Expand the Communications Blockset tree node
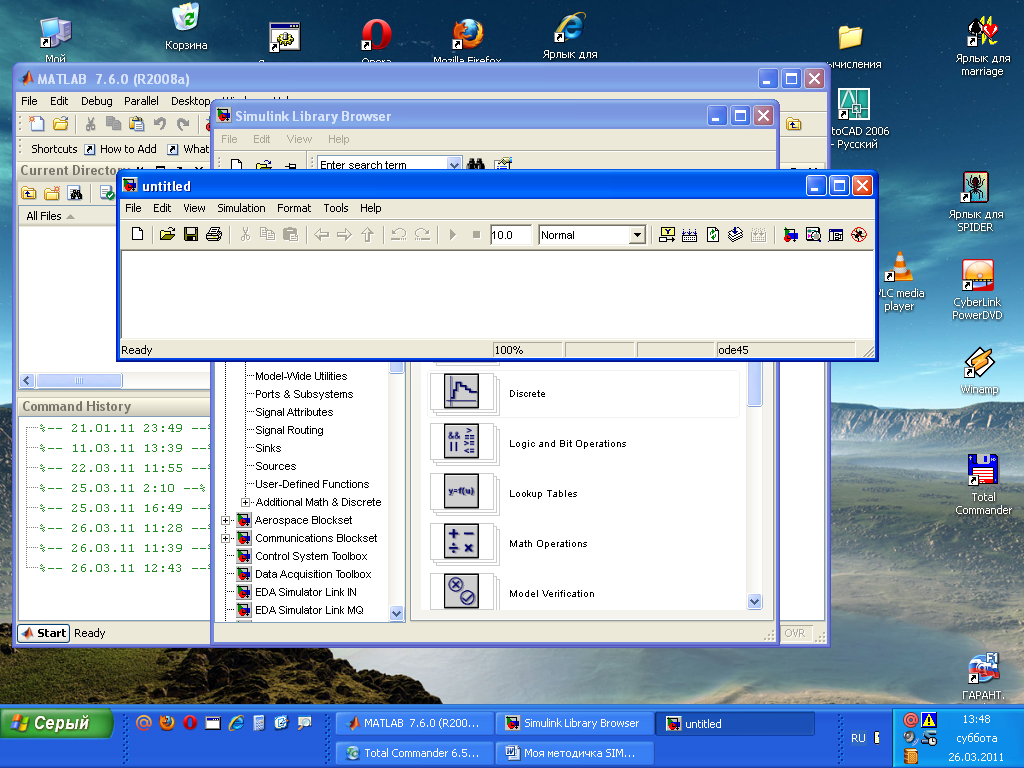This screenshot has width=1024, height=768. (226, 538)
